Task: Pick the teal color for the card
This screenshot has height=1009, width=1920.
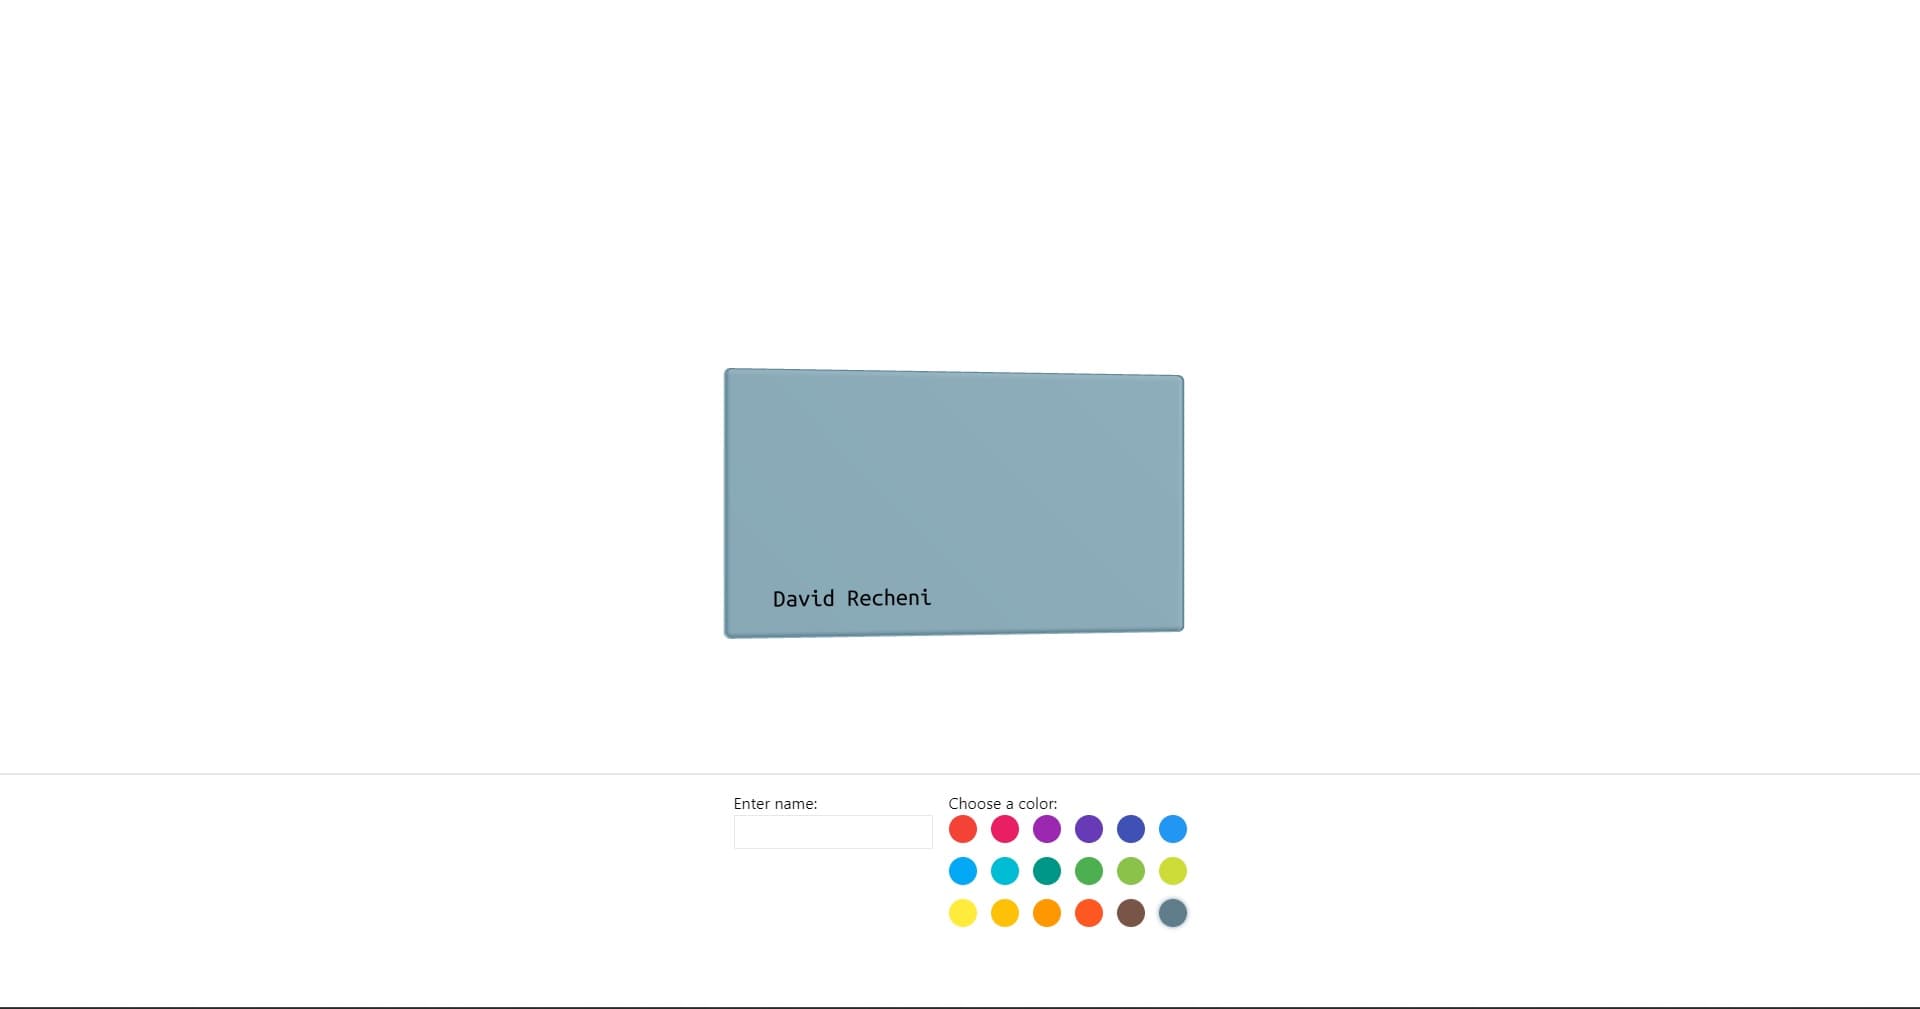Action: [x=1047, y=871]
